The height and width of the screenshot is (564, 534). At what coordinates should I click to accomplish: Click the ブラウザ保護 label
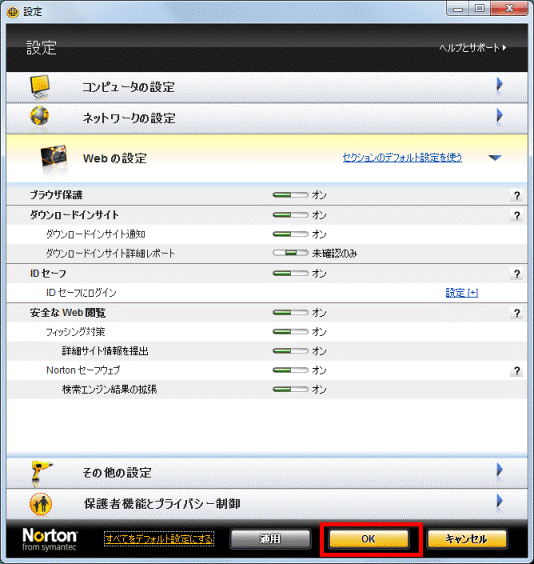(56, 195)
